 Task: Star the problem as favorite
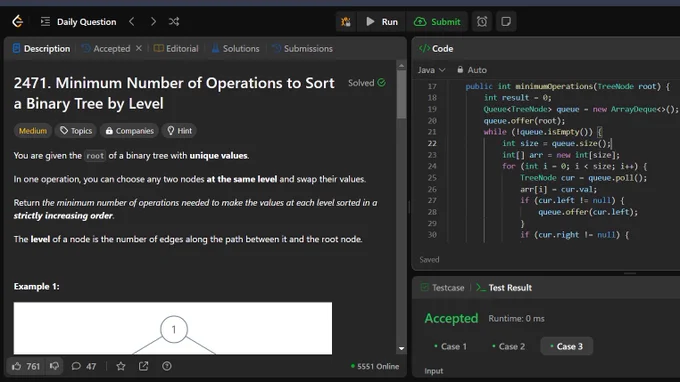(x=121, y=366)
